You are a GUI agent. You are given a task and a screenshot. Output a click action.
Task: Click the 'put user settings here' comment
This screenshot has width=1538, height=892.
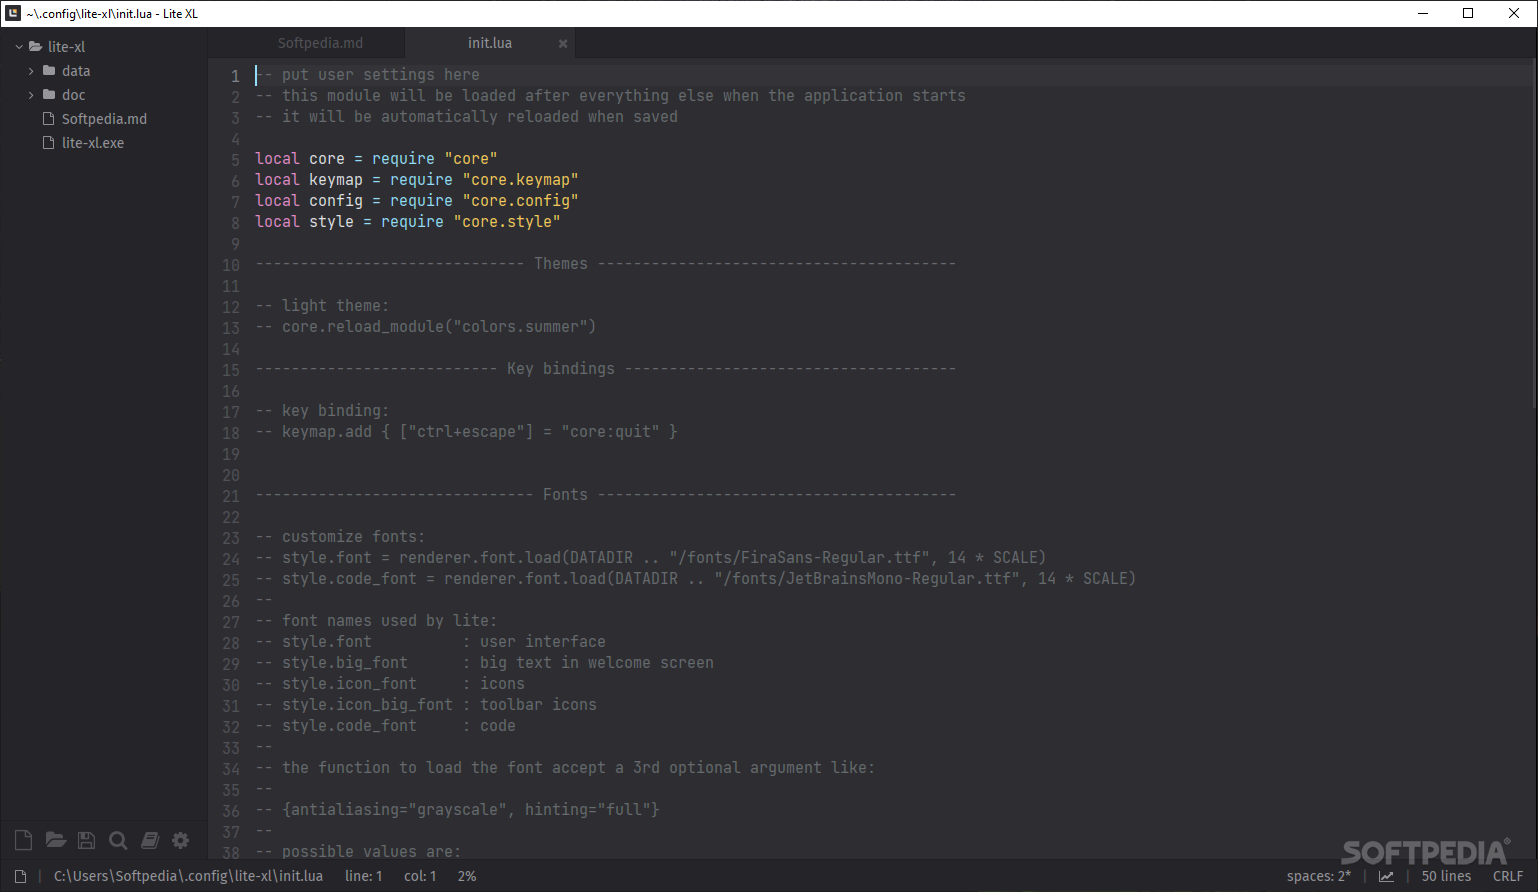click(368, 74)
